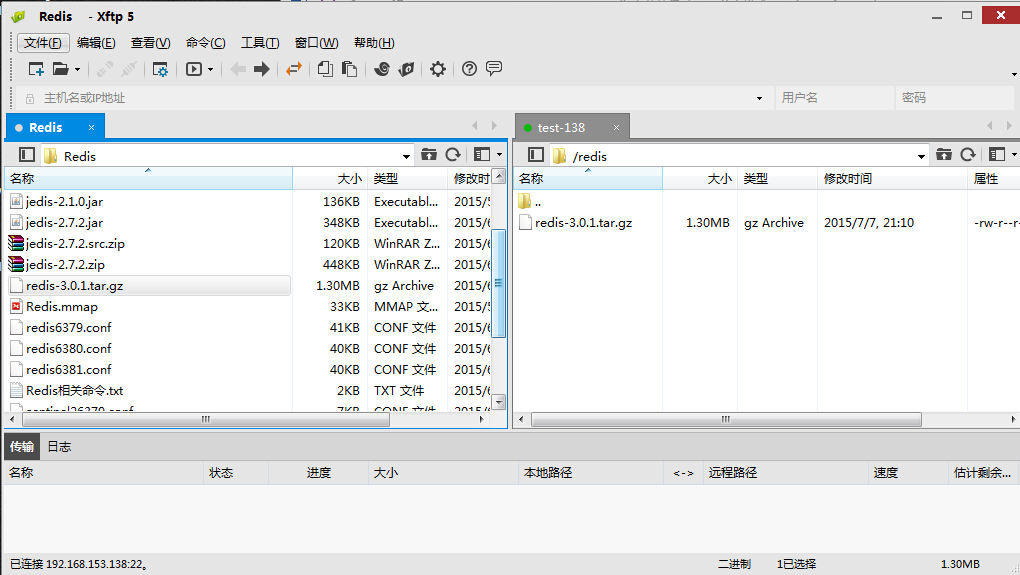This screenshot has width=1020, height=575.
Task: Click the black forward arrow icon
Action: [262, 69]
